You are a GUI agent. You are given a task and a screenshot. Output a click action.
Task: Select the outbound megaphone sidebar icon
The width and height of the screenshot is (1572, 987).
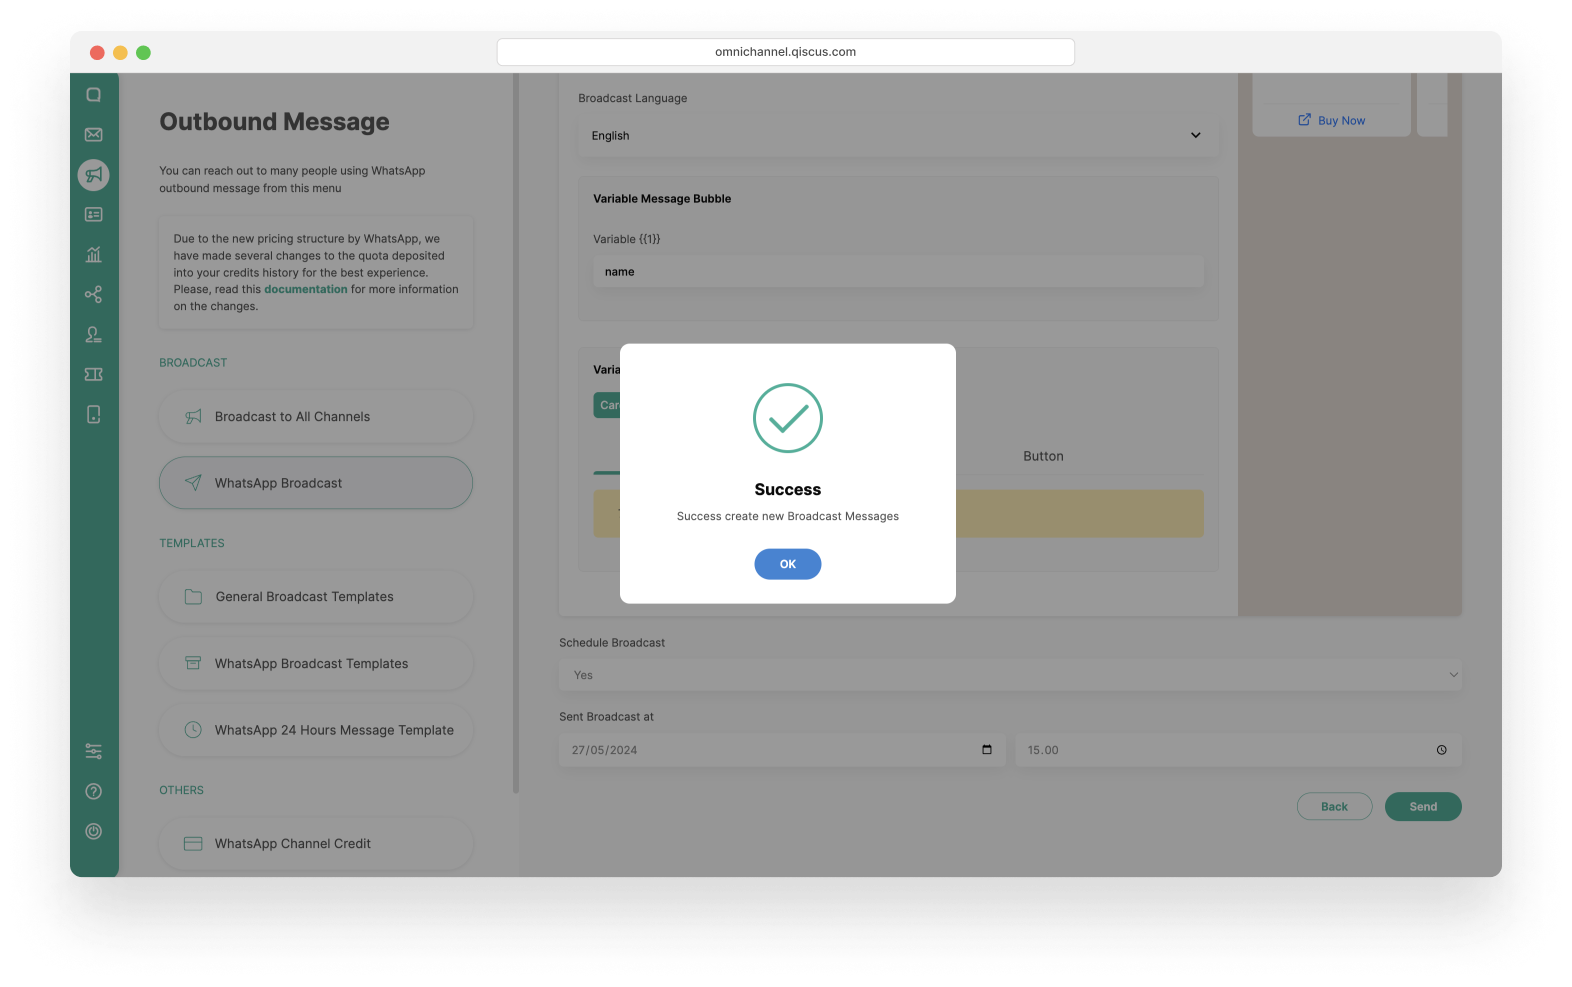(x=94, y=175)
